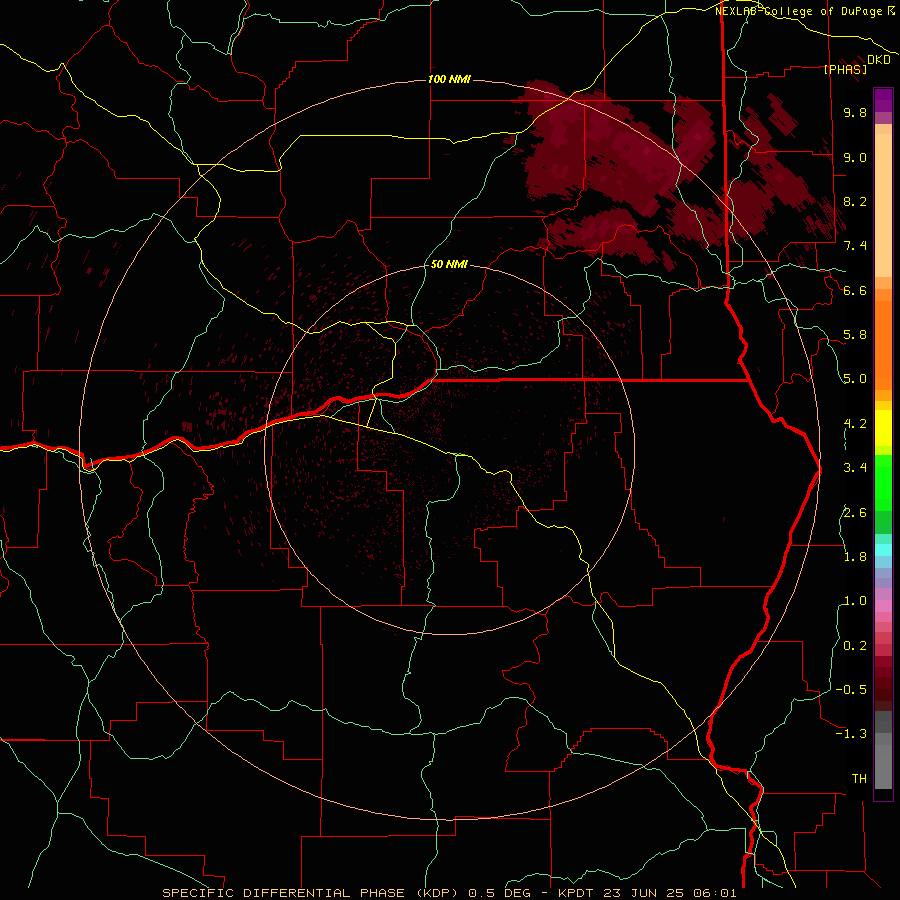Click the 100 NMI range ring label
The image size is (900, 900).
[449, 79]
